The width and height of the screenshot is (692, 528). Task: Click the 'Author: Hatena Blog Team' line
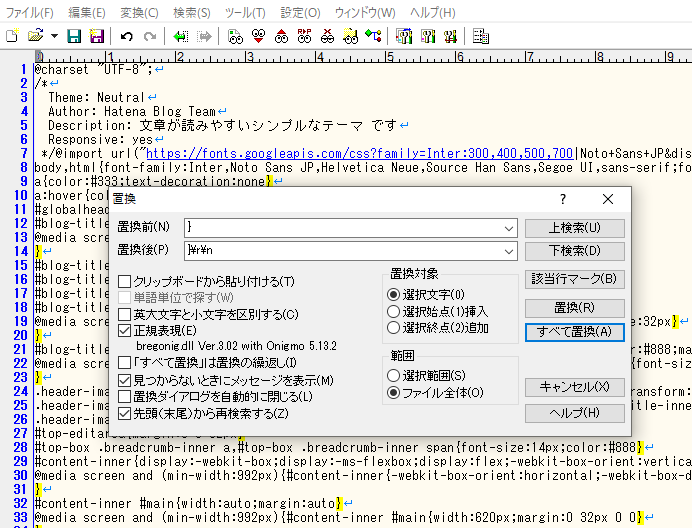tap(132, 111)
